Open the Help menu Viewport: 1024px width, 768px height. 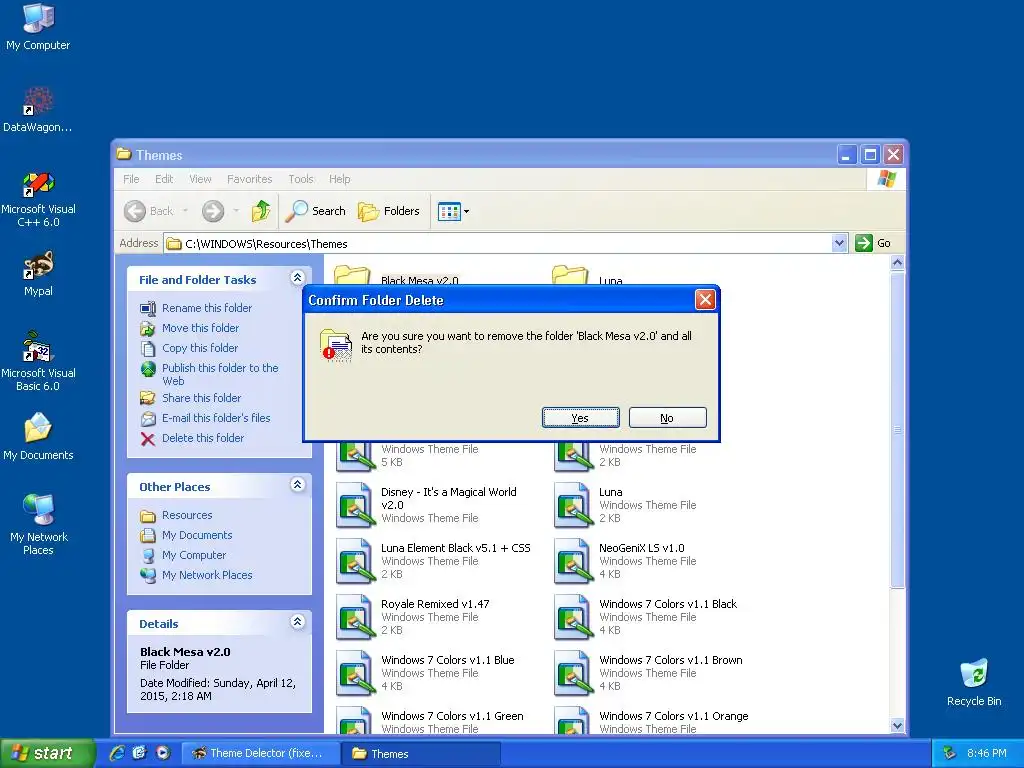point(340,179)
